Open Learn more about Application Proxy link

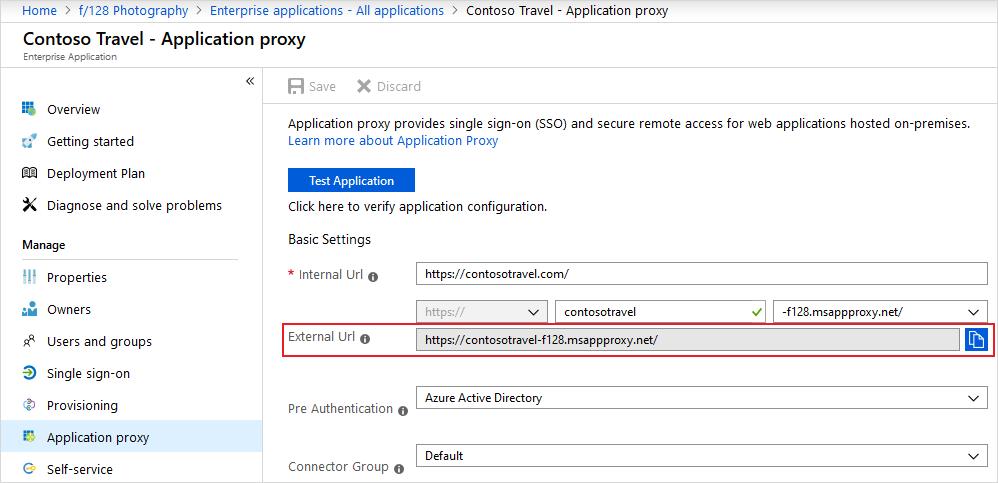393,141
